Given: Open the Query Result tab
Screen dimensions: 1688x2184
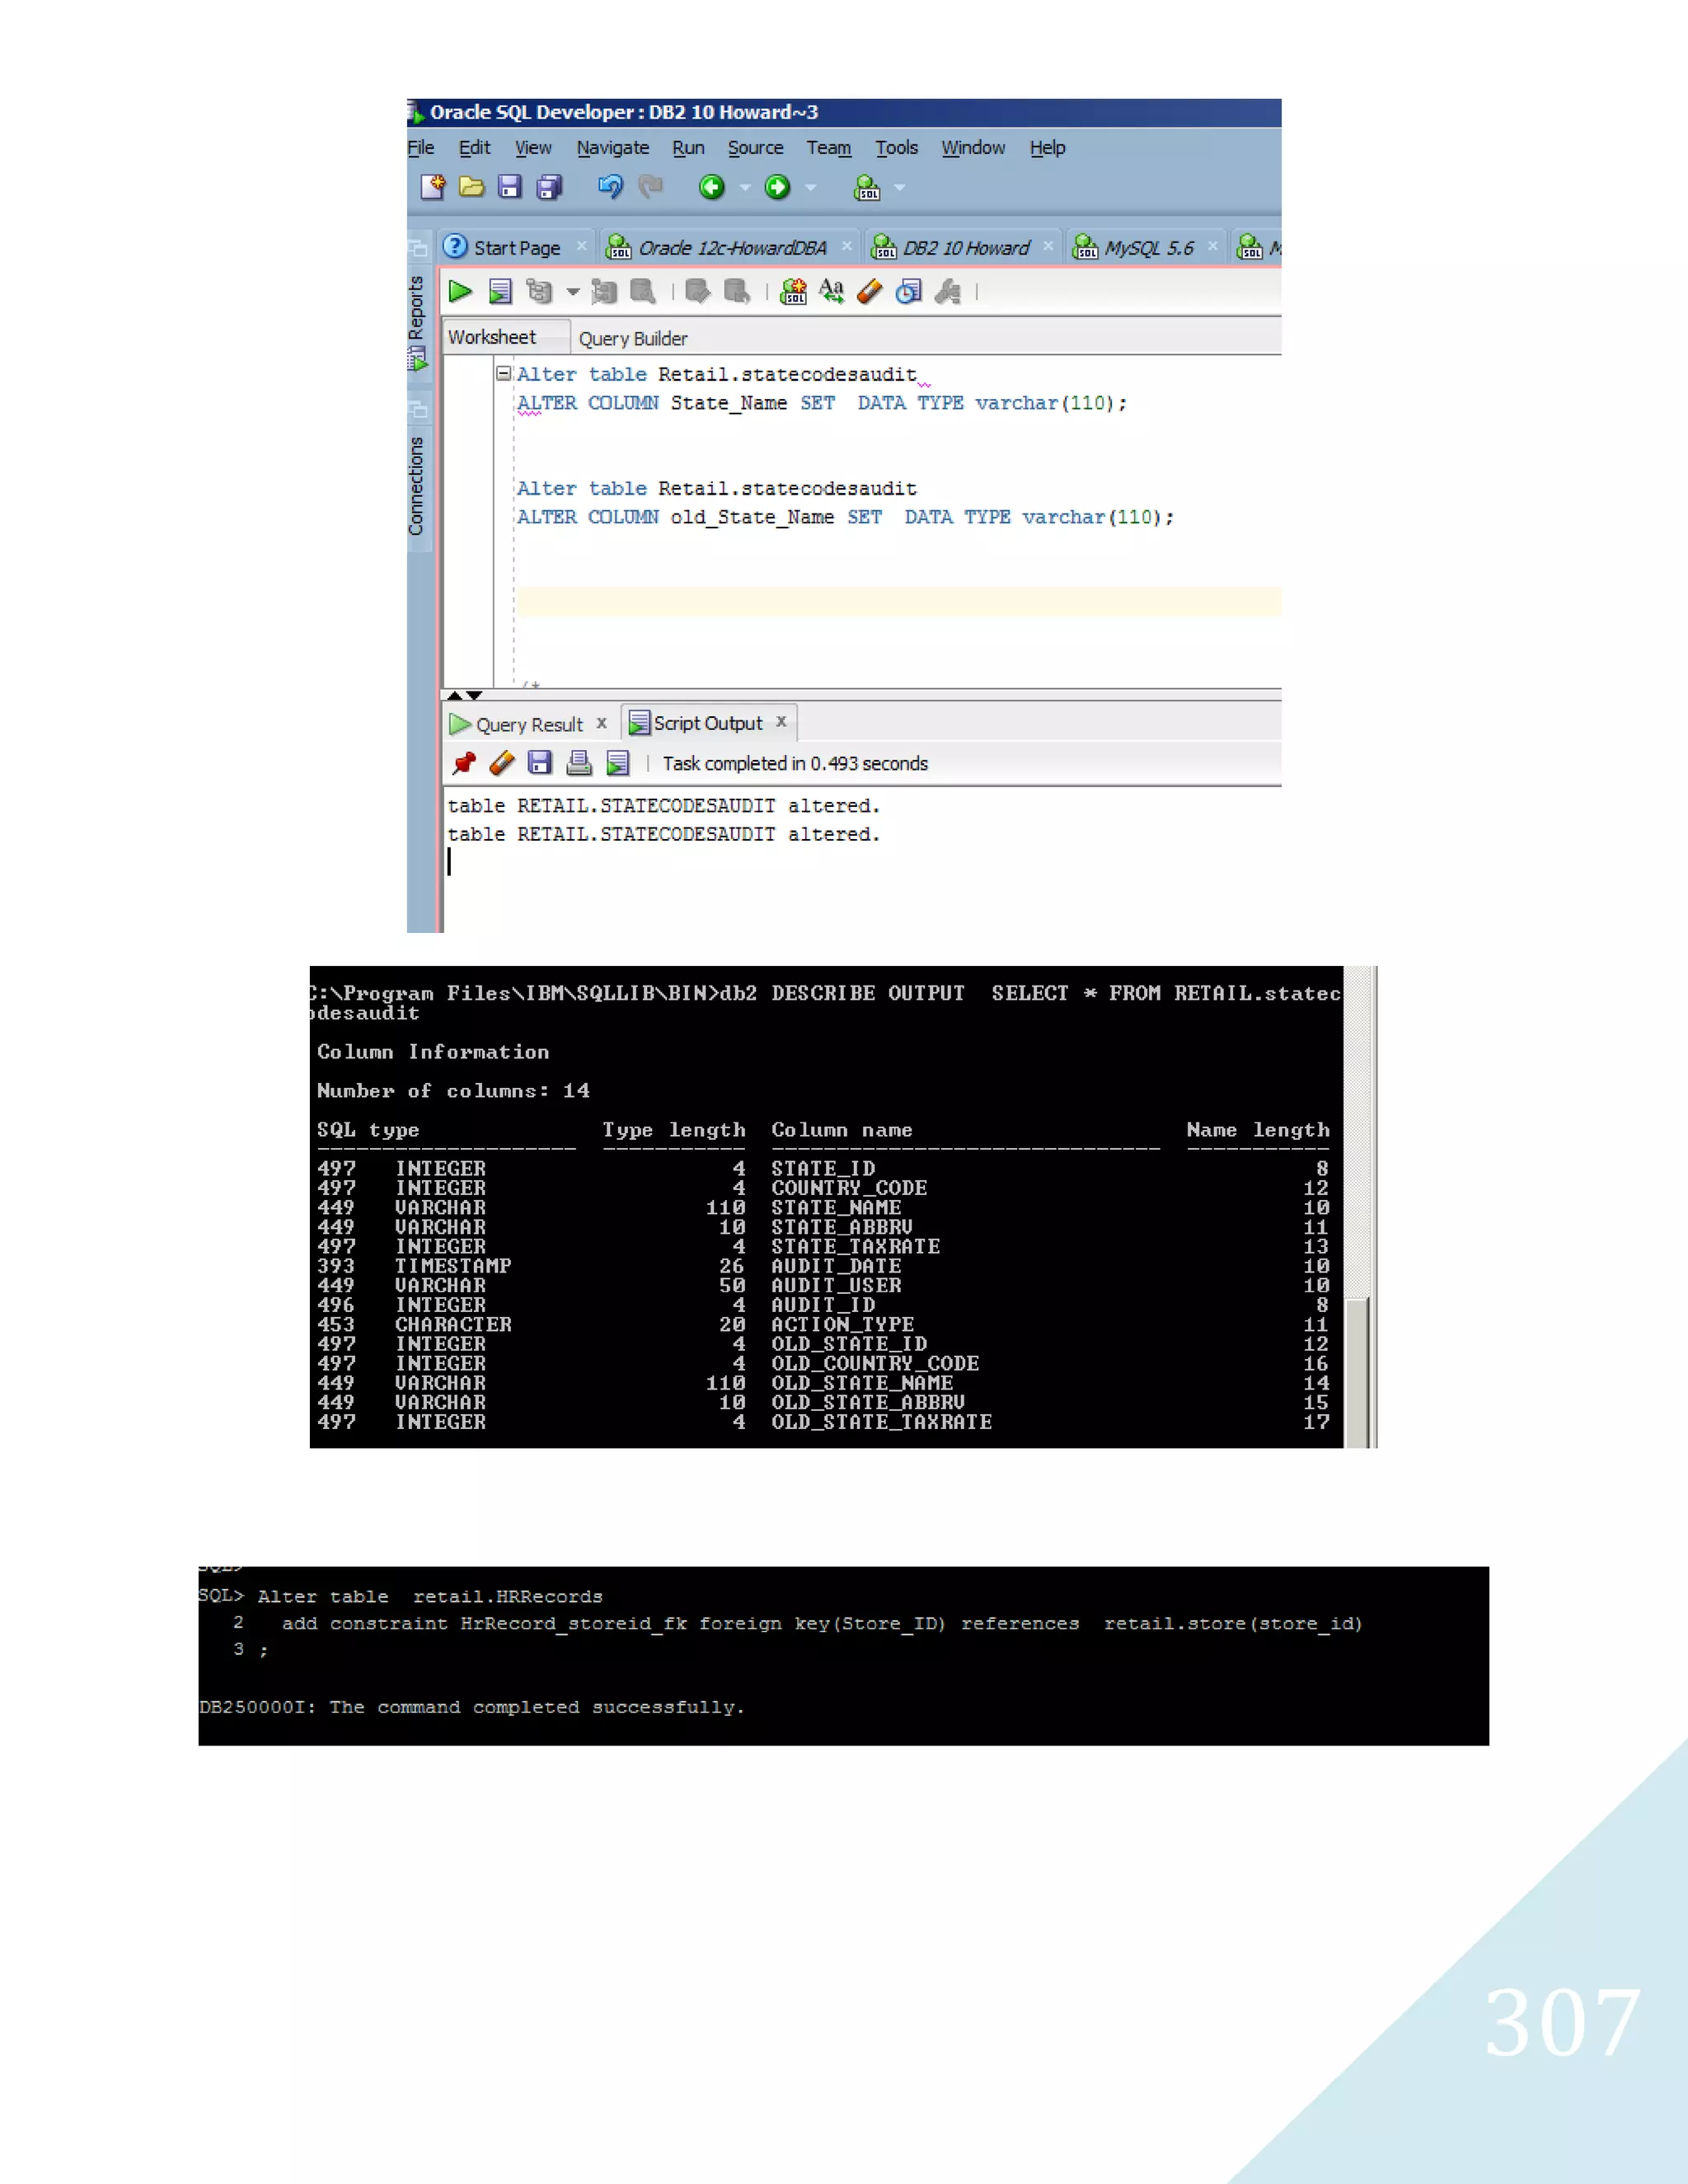Looking at the screenshot, I should coord(530,724).
